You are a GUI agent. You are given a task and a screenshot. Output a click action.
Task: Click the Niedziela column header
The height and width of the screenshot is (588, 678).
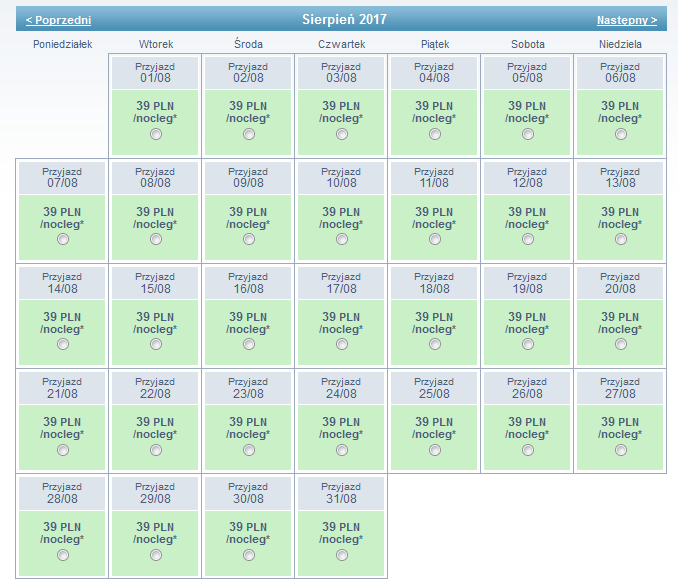pos(620,44)
